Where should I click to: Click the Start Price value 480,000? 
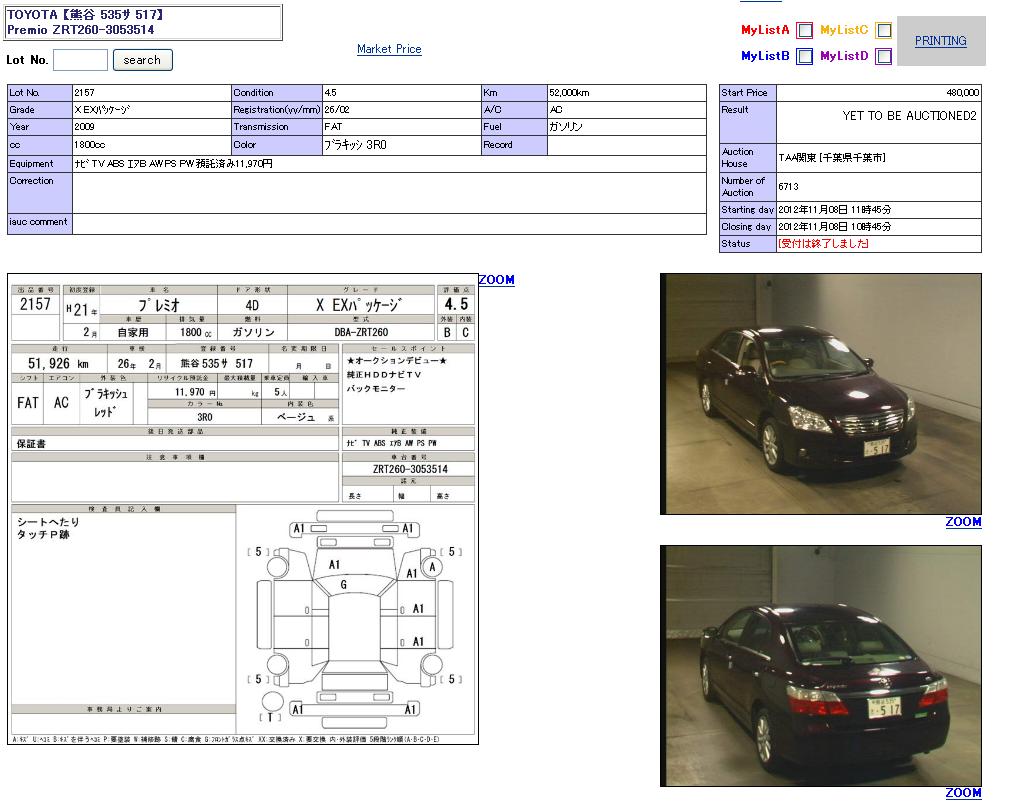pos(962,93)
